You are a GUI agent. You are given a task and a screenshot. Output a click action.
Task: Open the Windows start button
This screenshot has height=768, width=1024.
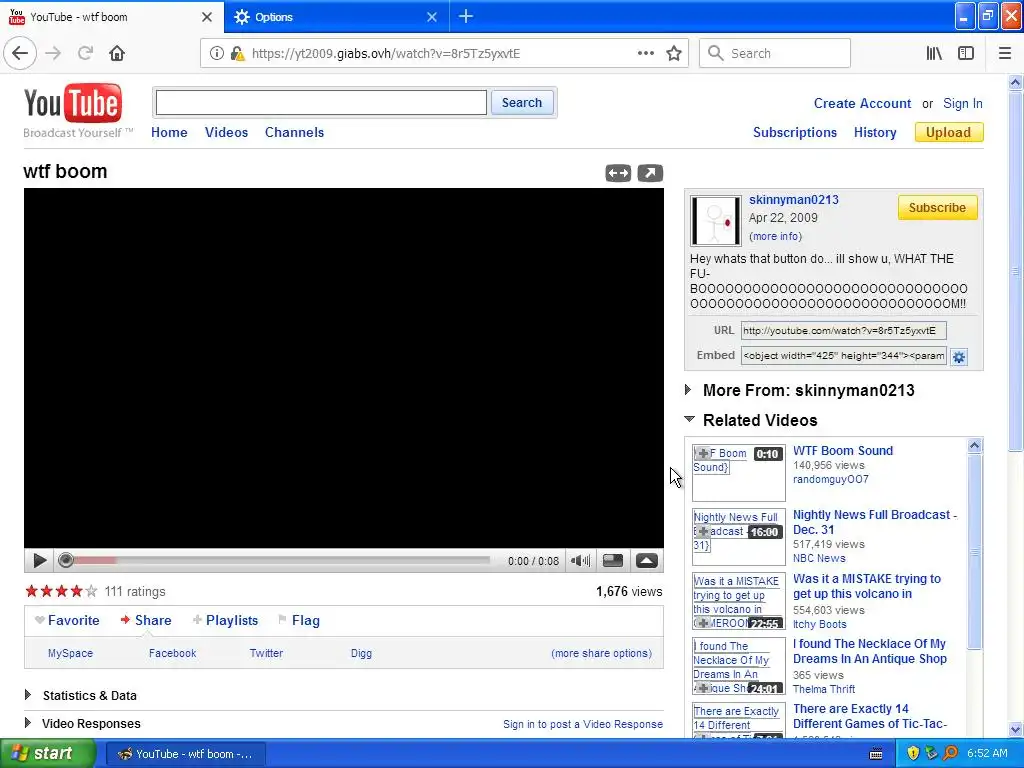[x=47, y=754]
